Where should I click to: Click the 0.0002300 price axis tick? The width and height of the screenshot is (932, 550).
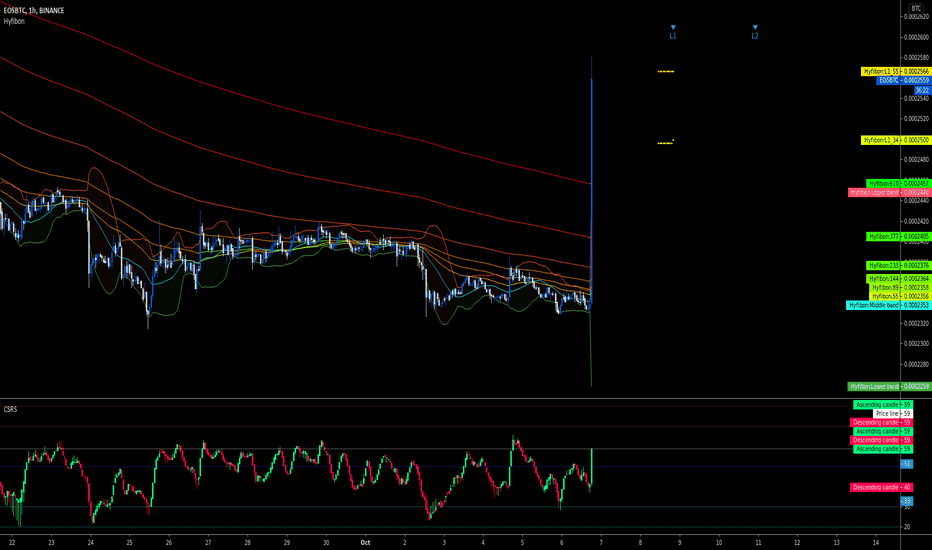click(916, 344)
